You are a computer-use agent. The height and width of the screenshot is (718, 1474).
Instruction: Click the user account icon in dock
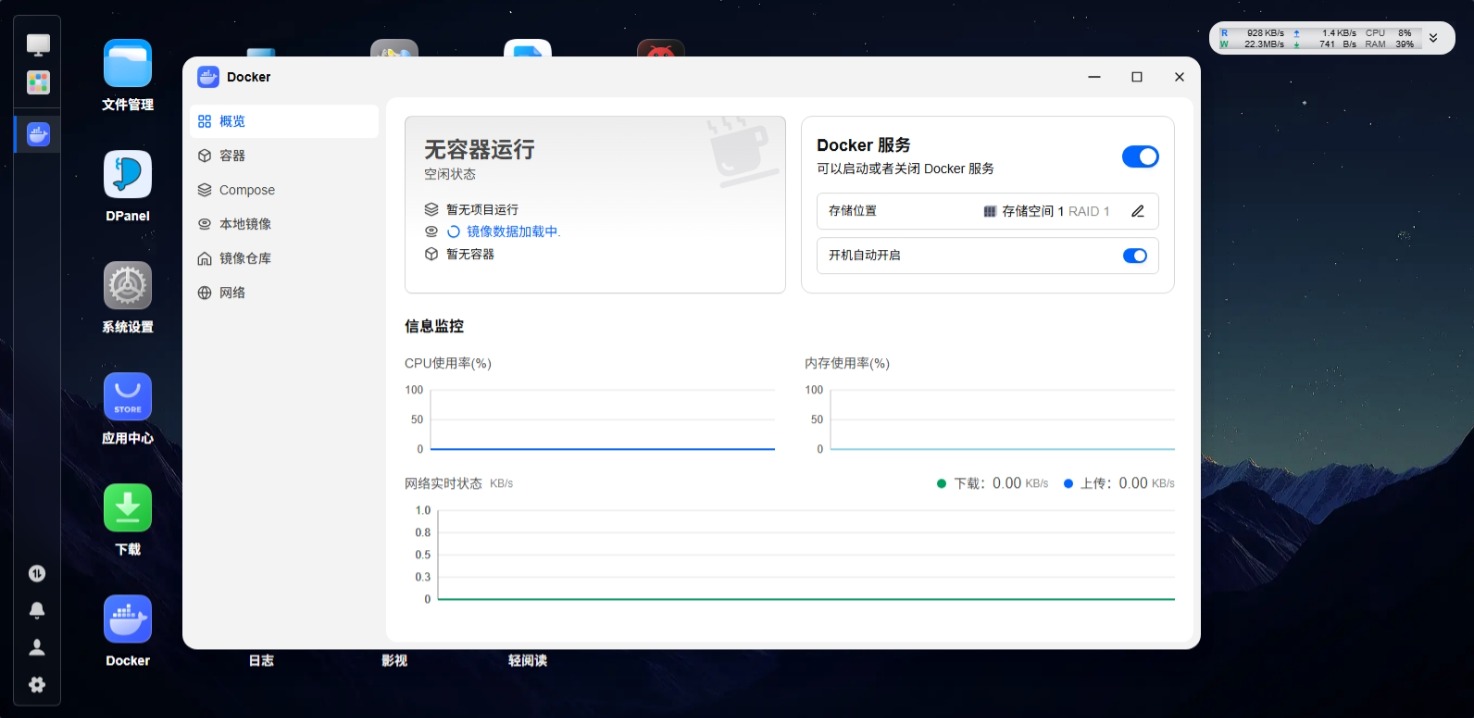pyautogui.click(x=37, y=647)
